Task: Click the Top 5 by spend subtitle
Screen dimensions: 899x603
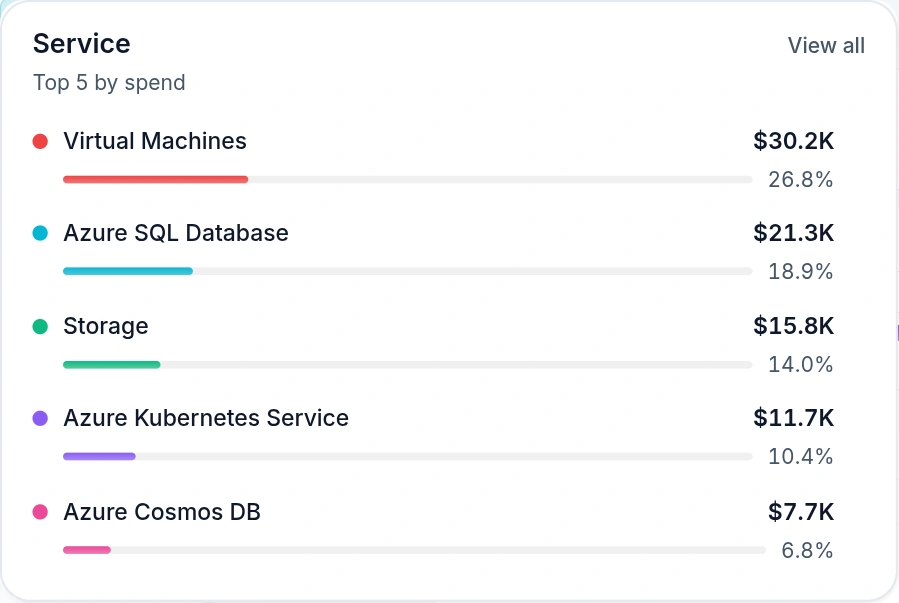Action: click(x=109, y=83)
